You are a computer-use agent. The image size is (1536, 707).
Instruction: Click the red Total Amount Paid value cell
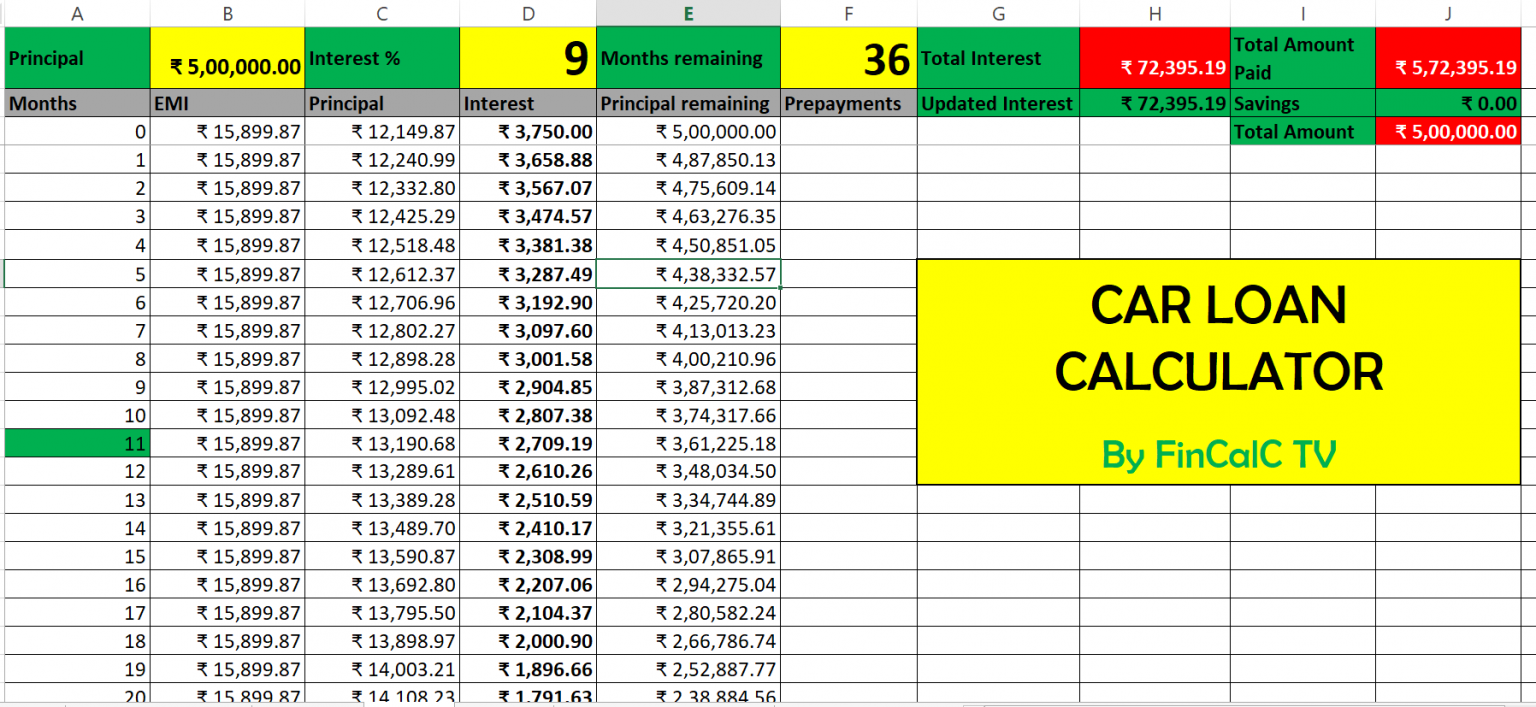pyautogui.click(x=1447, y=57)
